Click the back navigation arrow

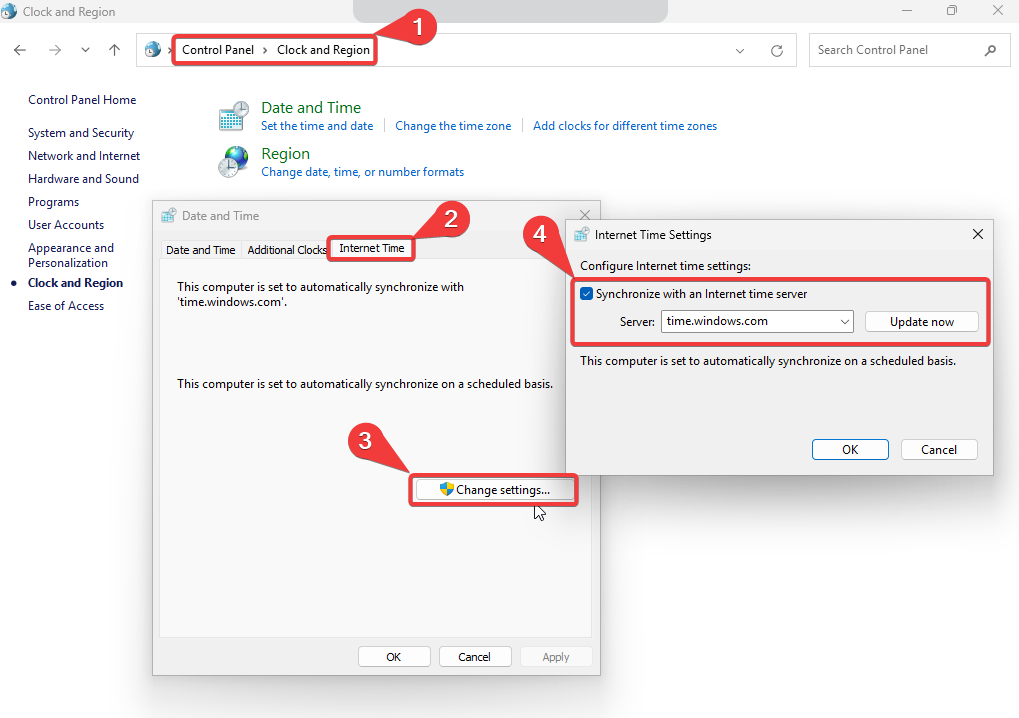pos(20,50)
